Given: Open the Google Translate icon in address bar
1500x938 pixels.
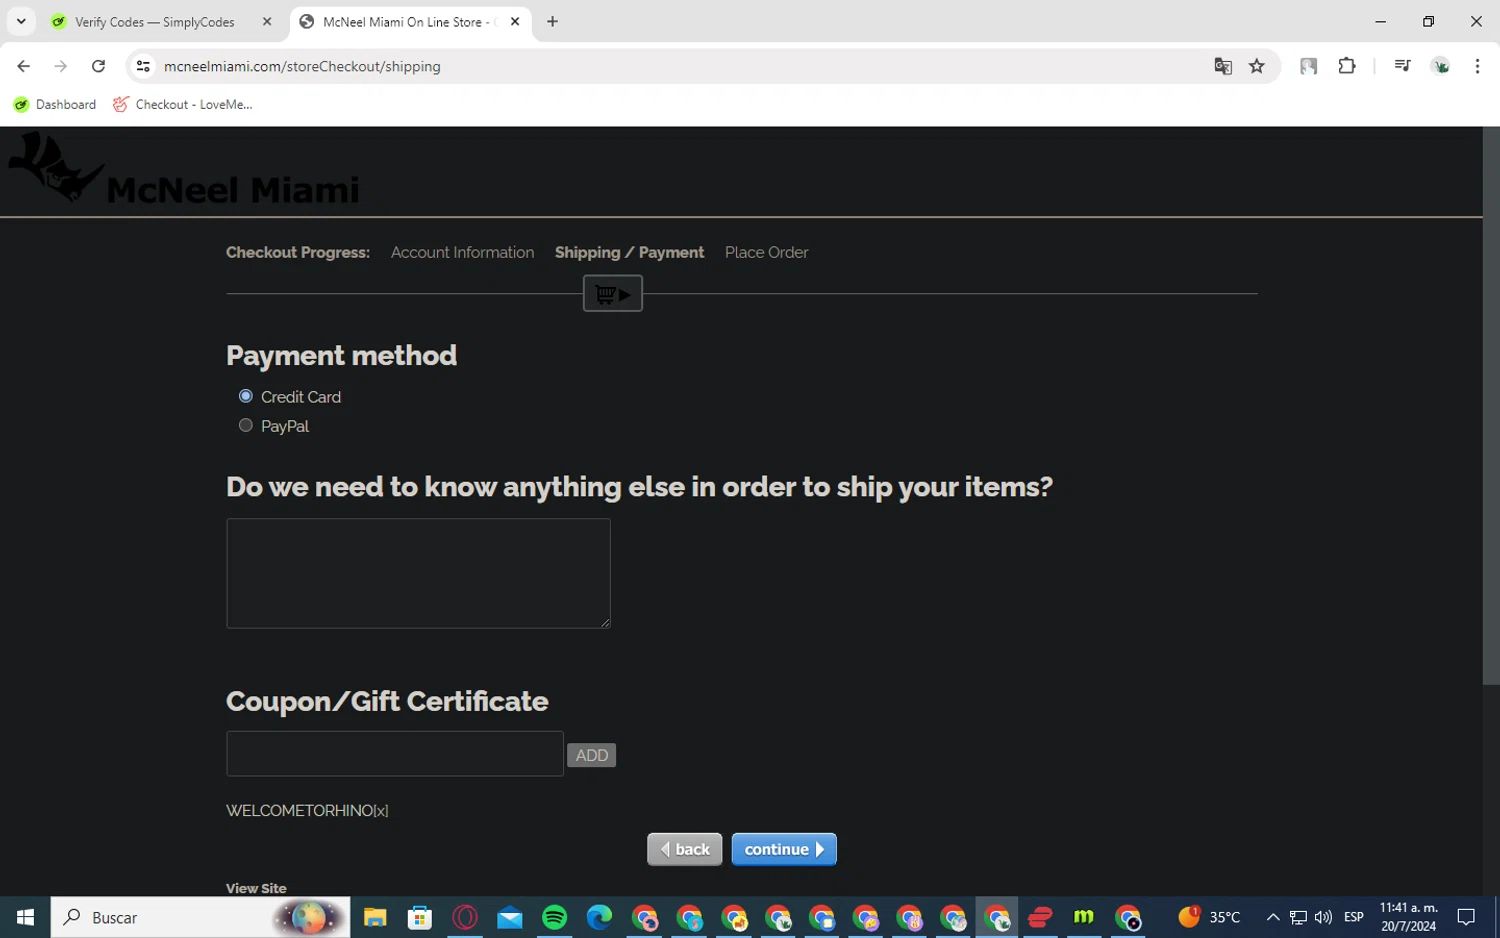Looking at the screenshot, I should click(x=1222, y=66).
